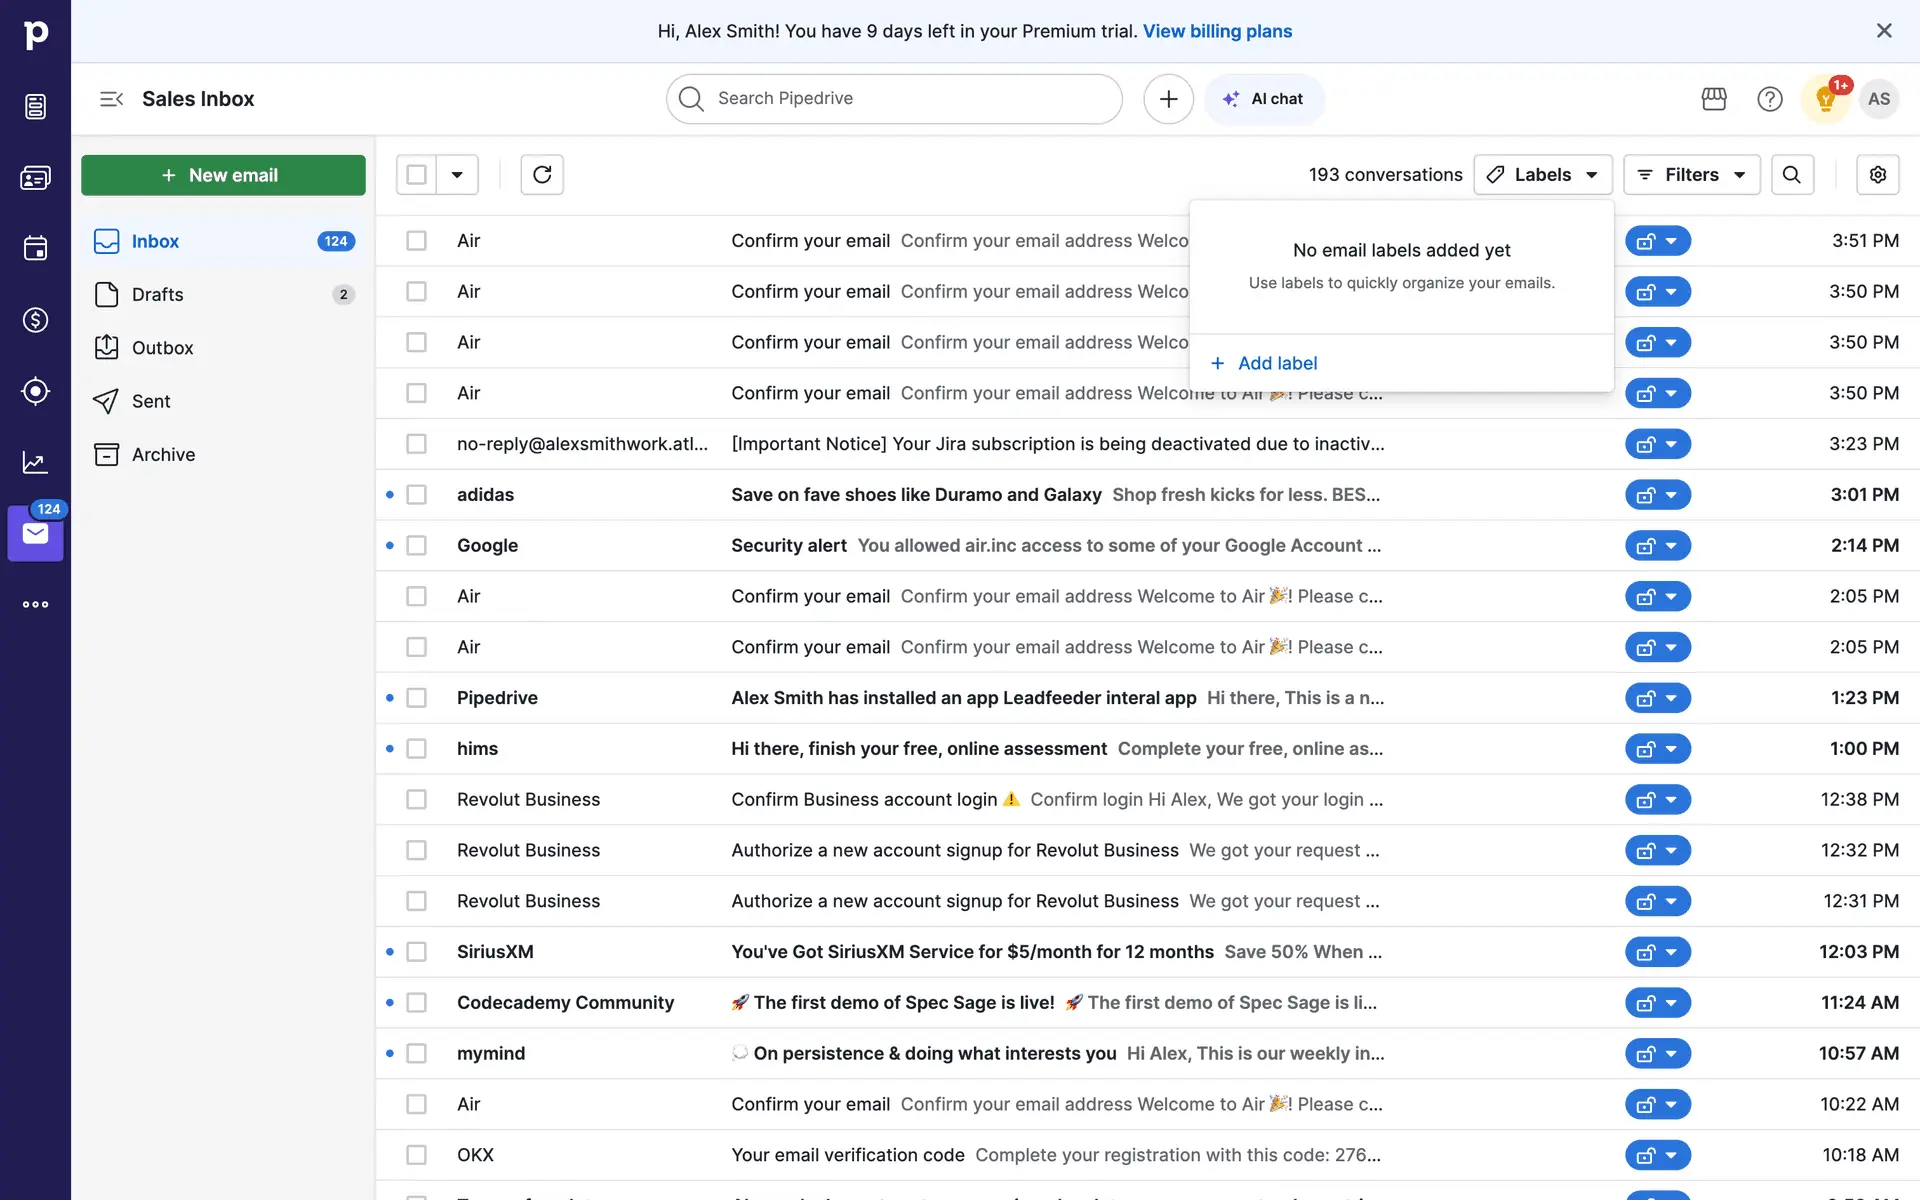Open the lightbulb notifications icon
1920x1200 pixels.
point(1825,99)
